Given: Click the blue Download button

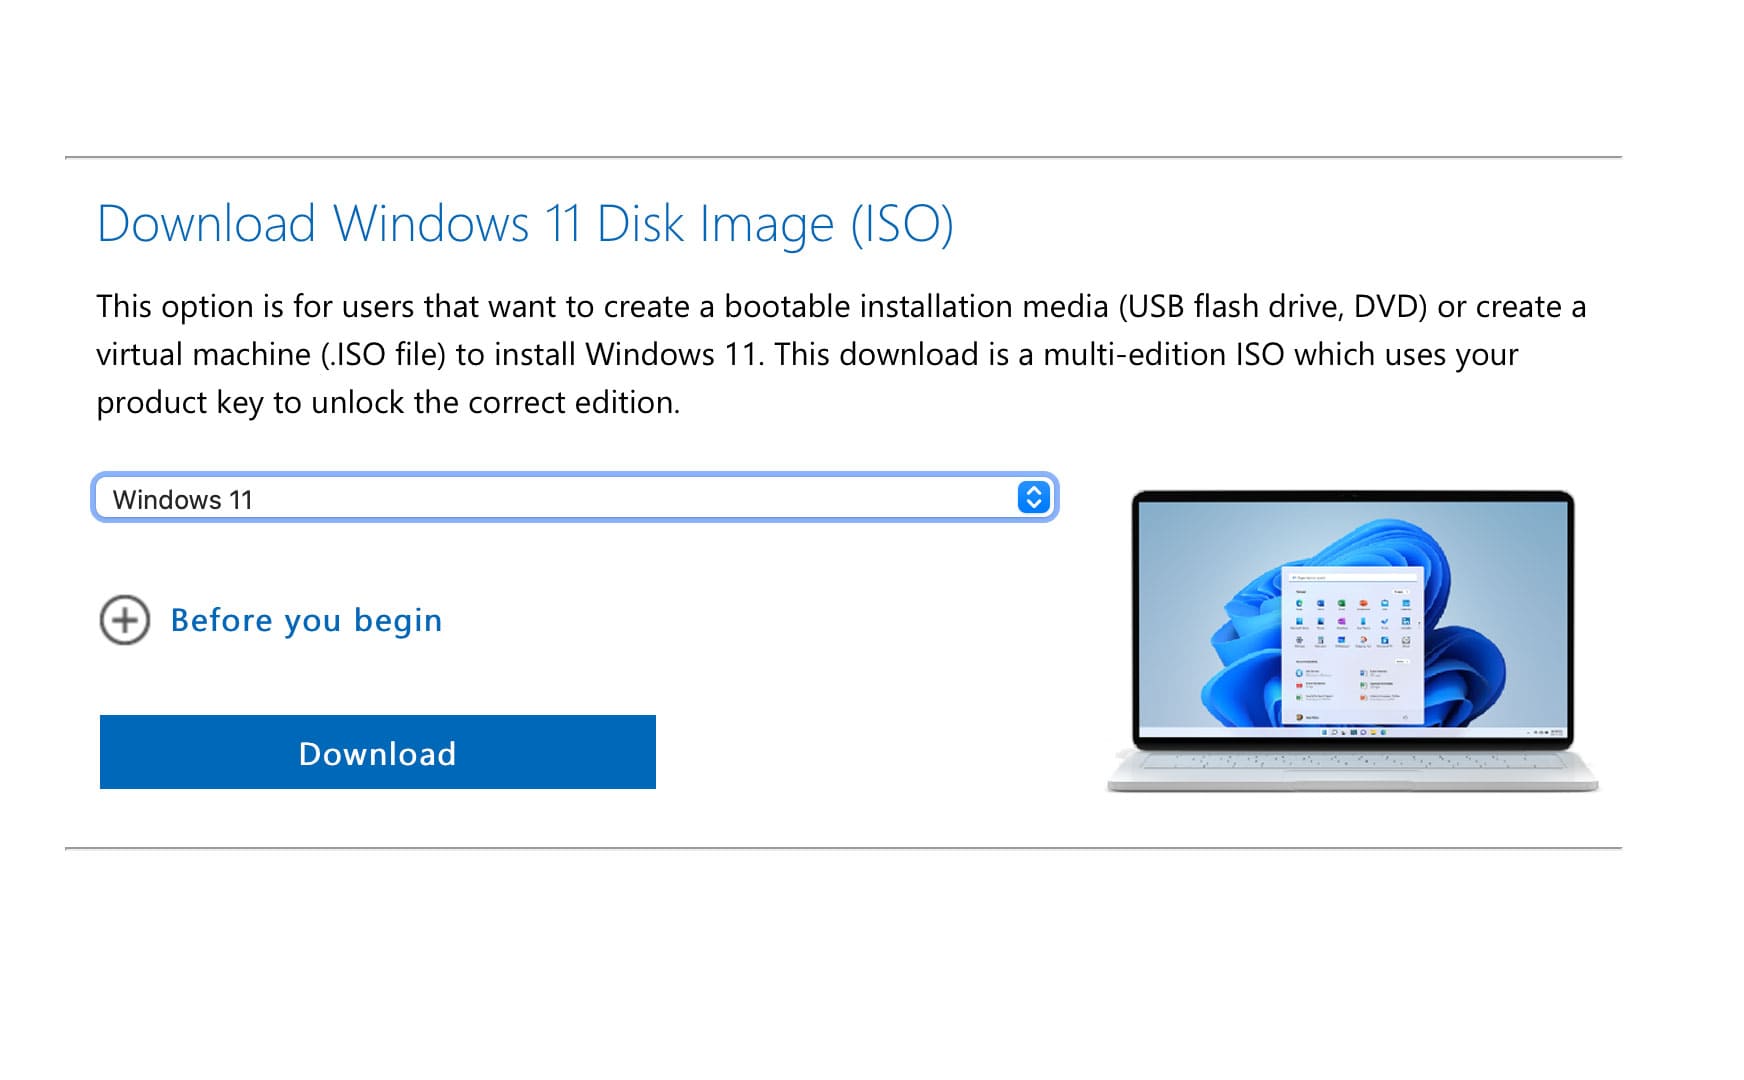Looking at the screenshot, I should click(377, 752).
